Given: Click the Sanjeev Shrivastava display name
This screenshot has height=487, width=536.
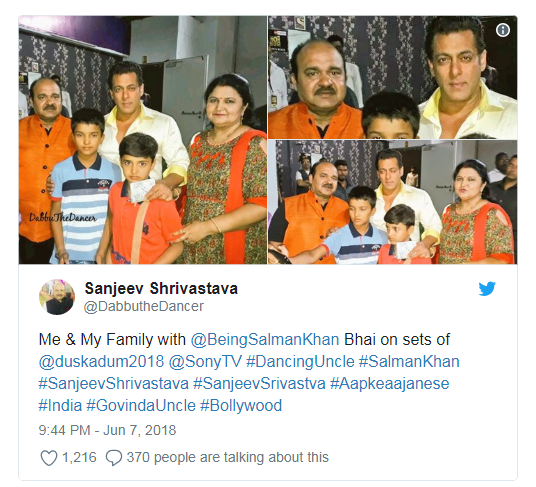Looking at the screenshot, I should (161, 288).
